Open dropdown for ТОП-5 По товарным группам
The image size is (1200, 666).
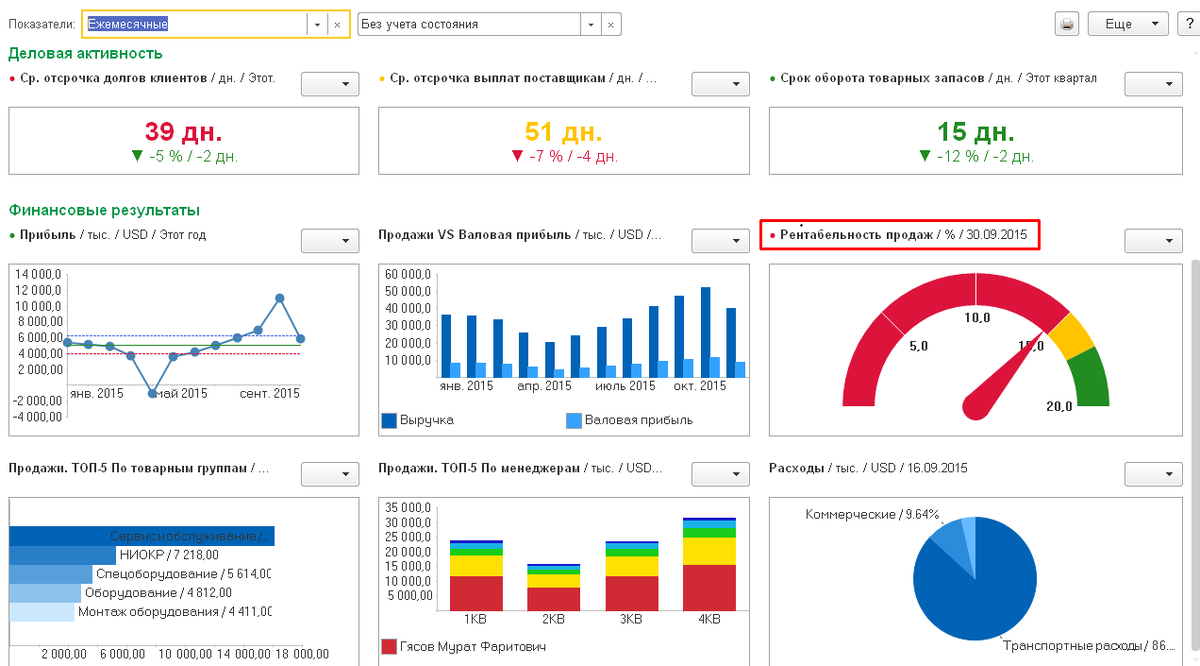pos(330,473)
